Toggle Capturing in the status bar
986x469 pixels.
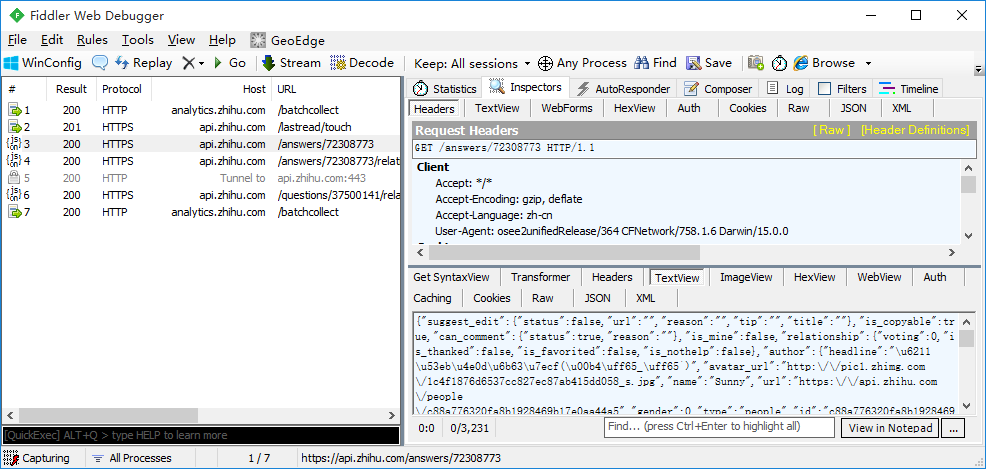pos(36,458)
